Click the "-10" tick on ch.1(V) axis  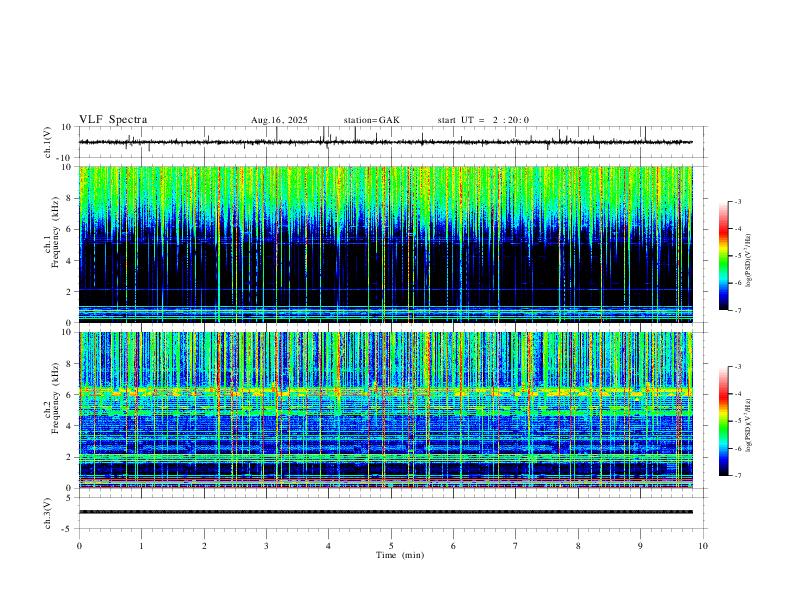tap(66, 158)
